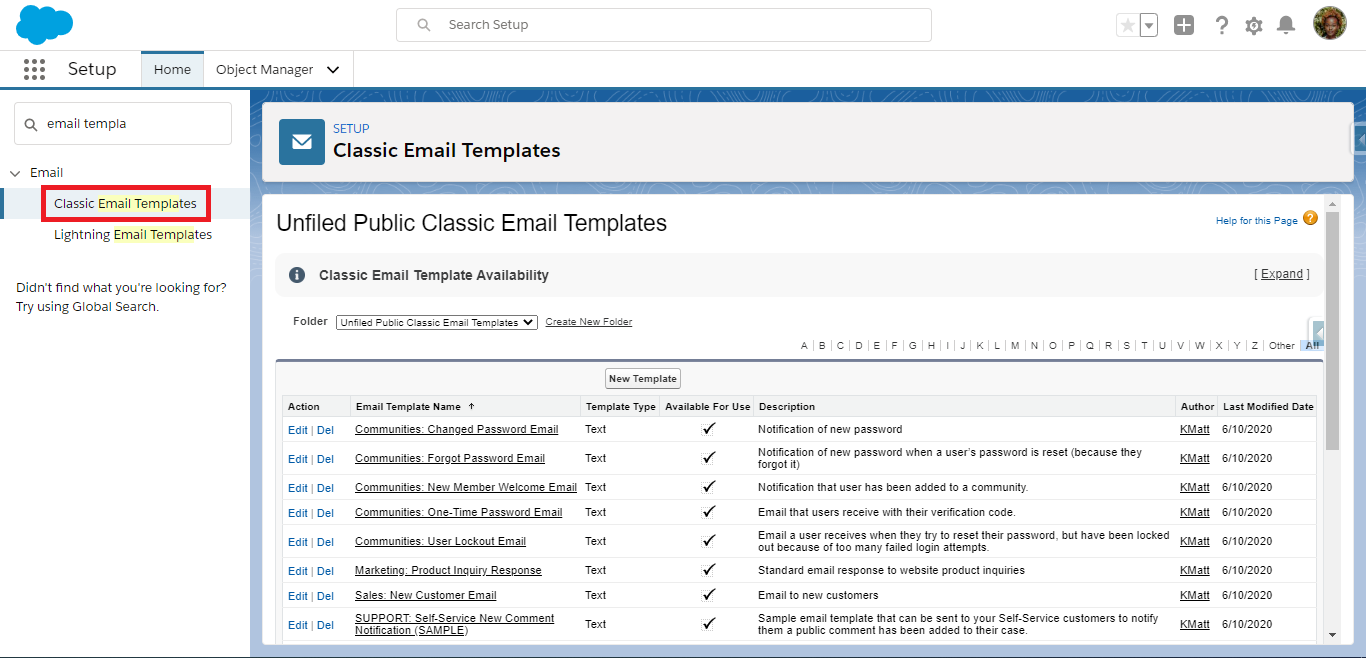This screenshot has width=1366, height=658.
Task: Edit the Communities: User Lockout Email
Action: tap(298, 542)
